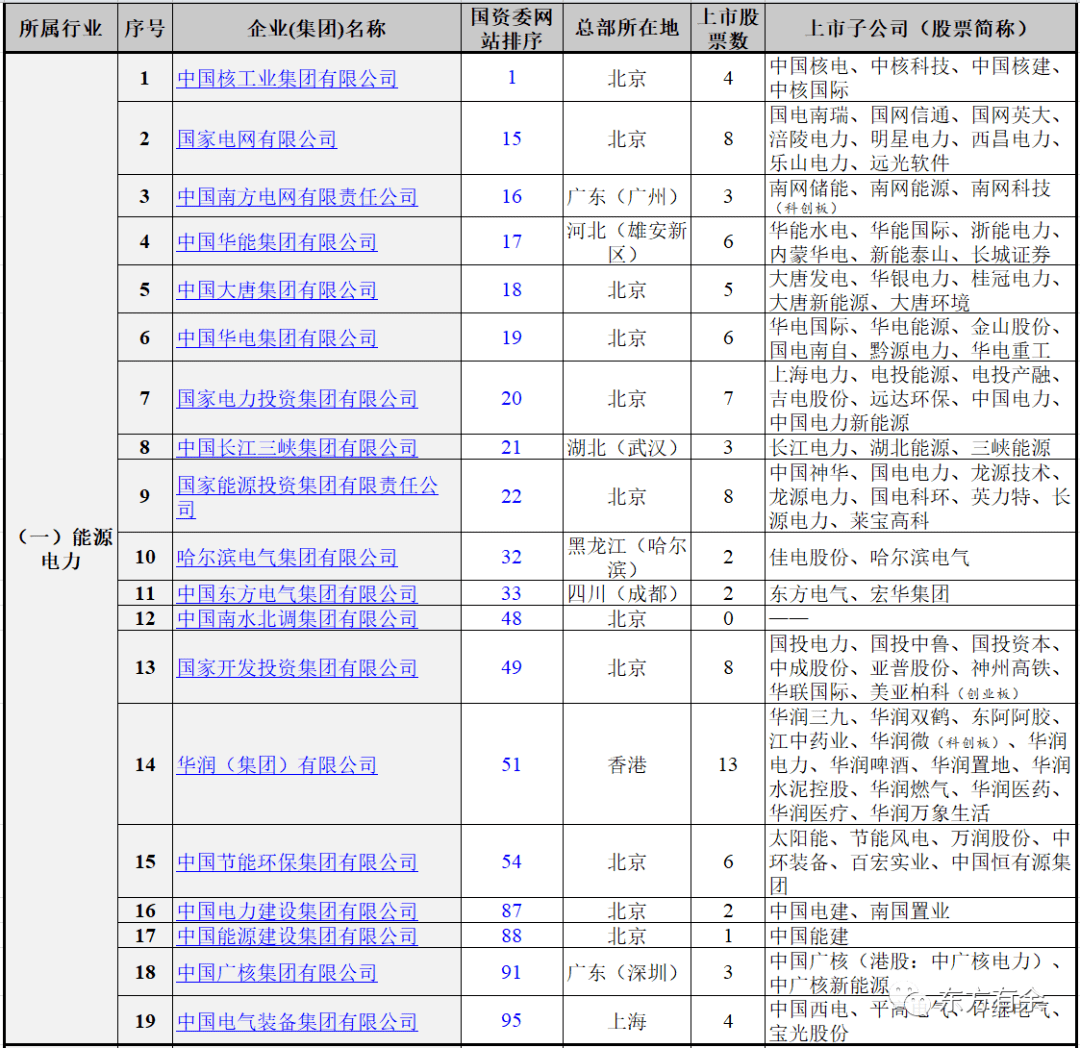Open the 中国华能集团有限公司 link
This screenshot has height=1048, width=1080.
(277, 242)
